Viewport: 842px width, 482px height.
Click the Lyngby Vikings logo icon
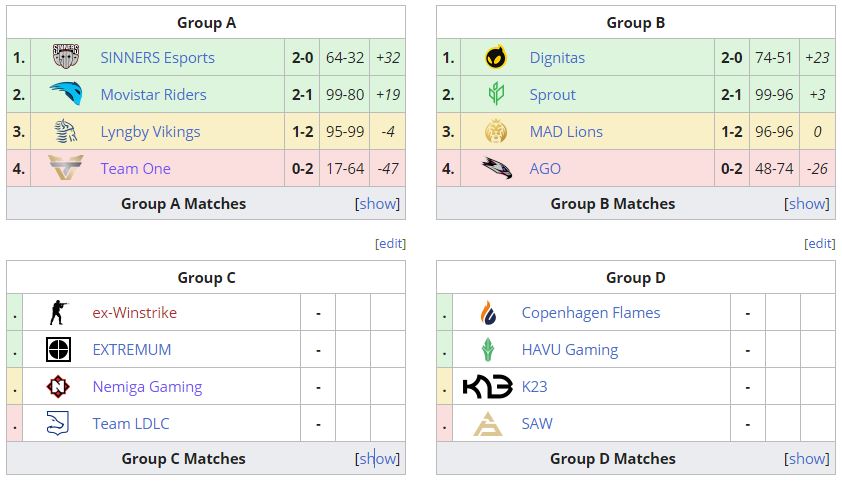click(66, 132)
